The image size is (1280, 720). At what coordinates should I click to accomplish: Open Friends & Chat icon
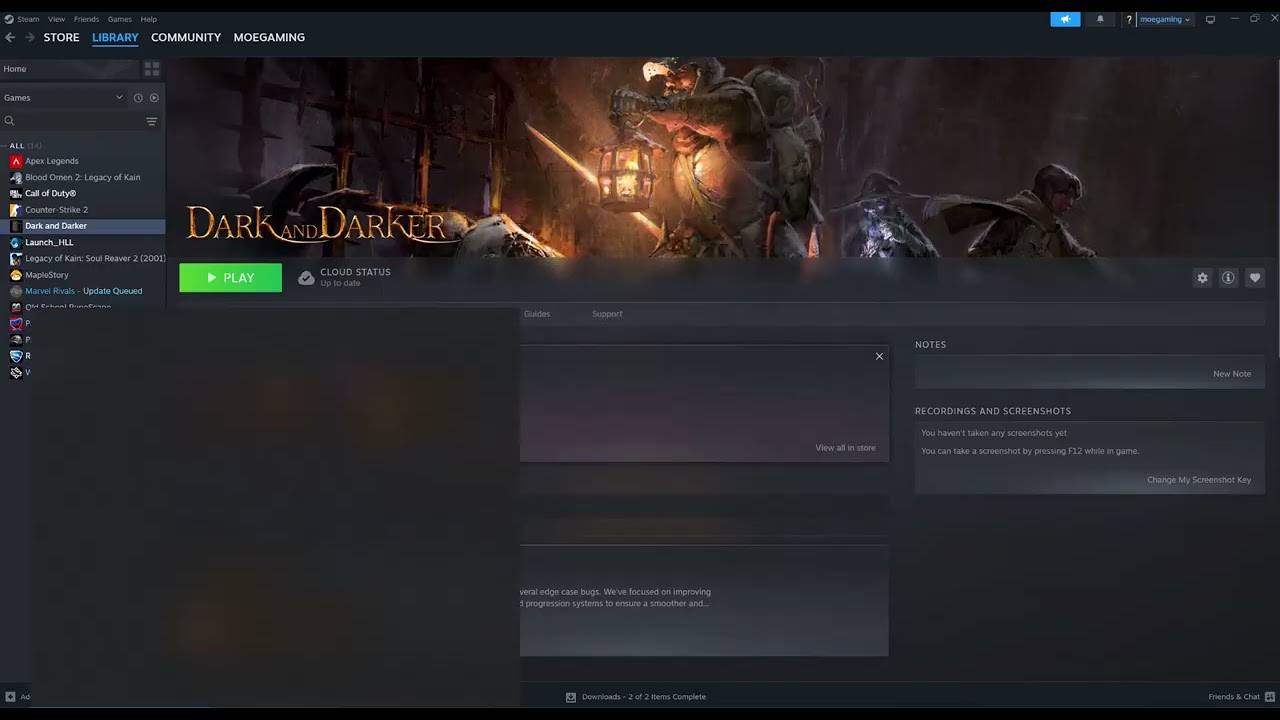pos(1270,697)
